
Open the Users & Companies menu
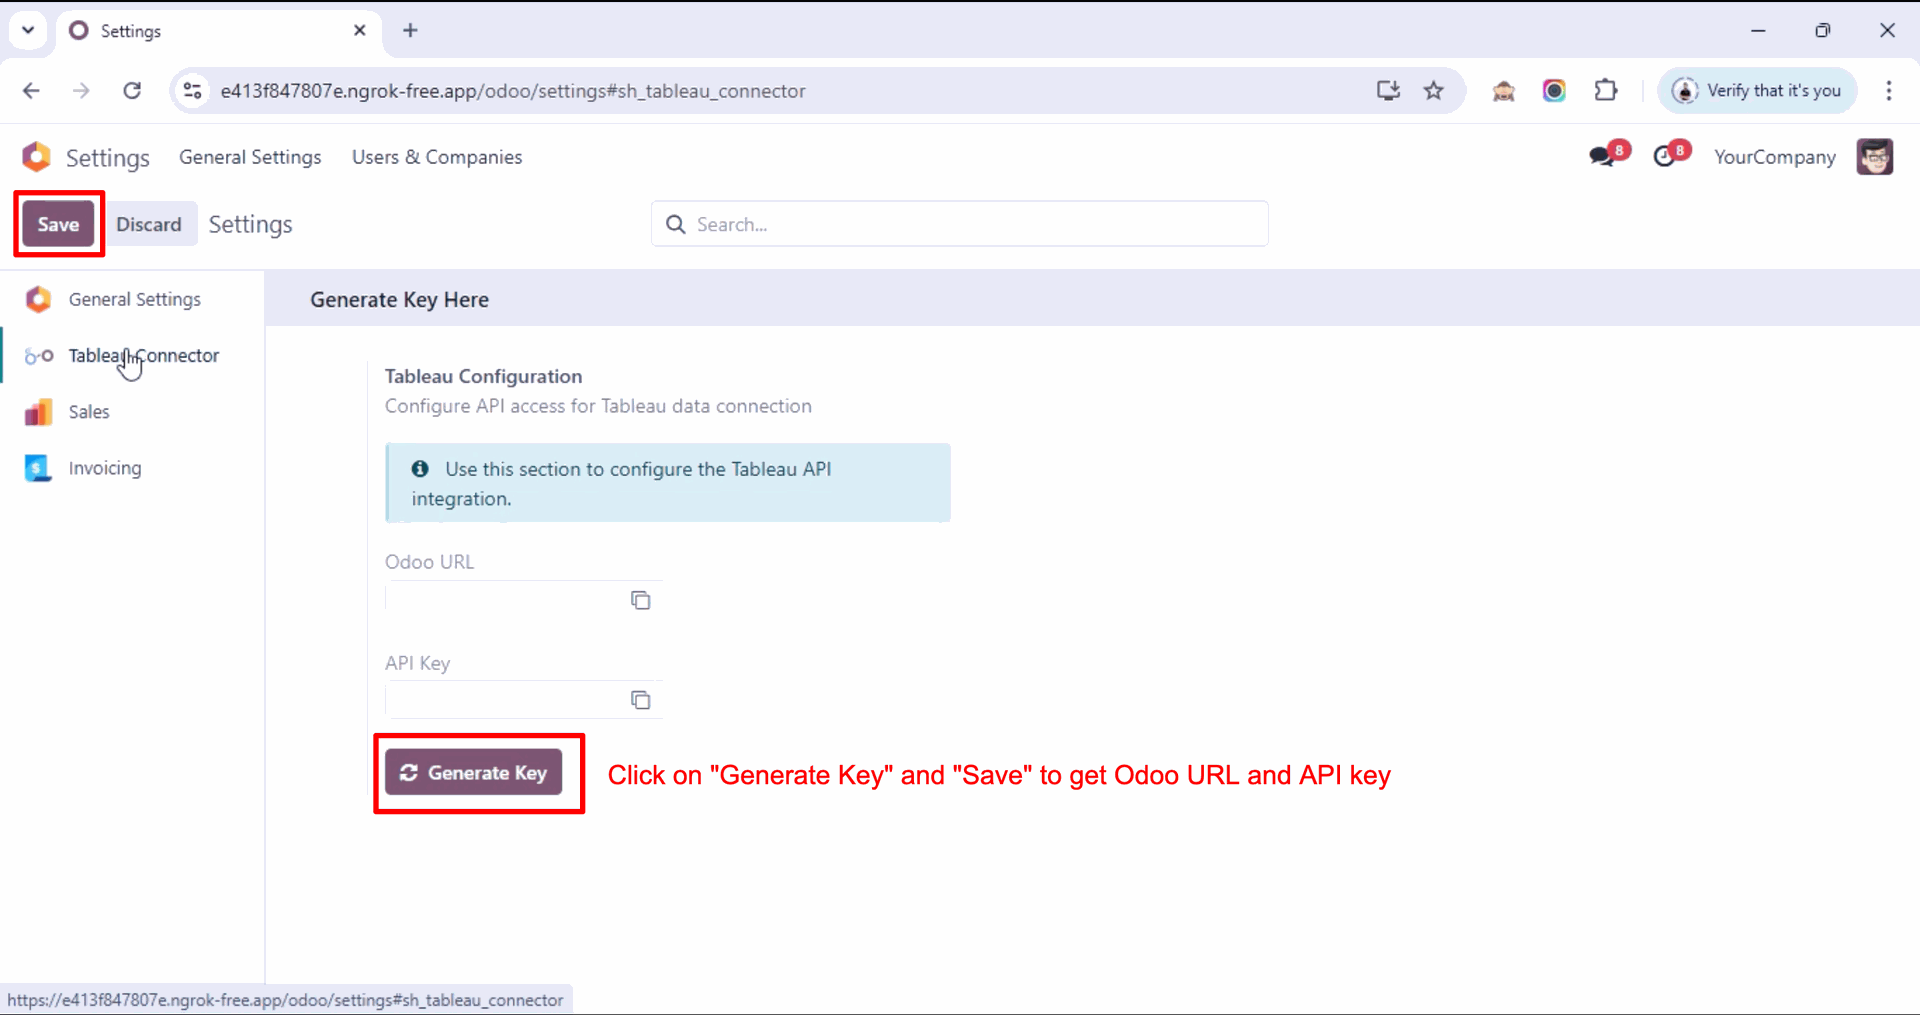point(437,157)
